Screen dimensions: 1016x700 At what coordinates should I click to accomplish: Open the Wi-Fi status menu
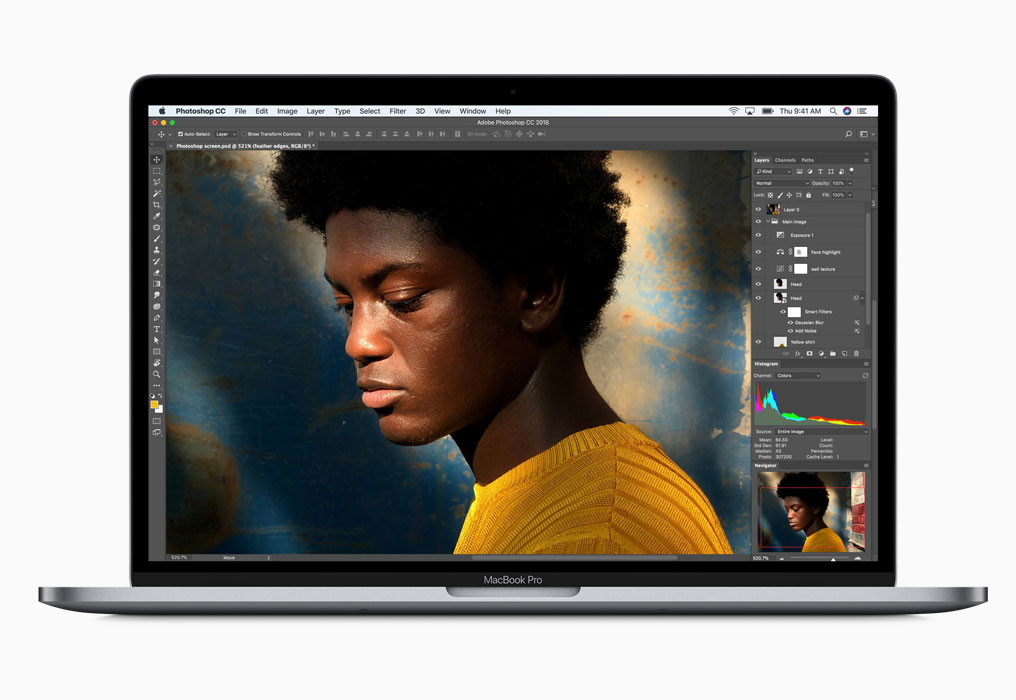pos(733,111)
